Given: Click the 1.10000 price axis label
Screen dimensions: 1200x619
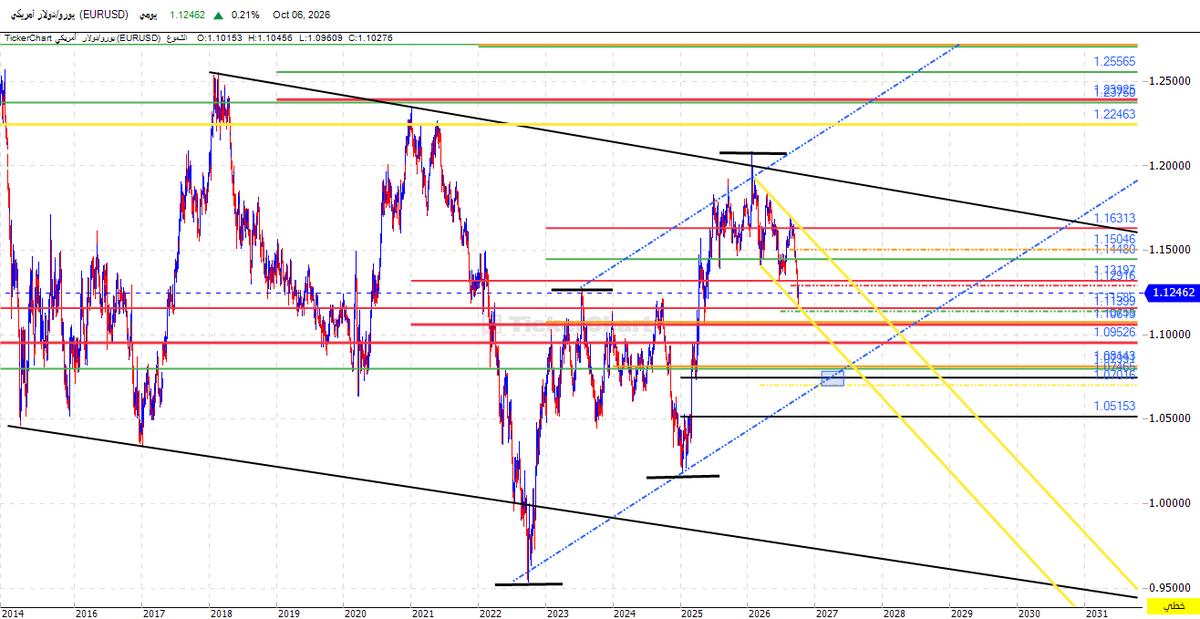Looking at the screenshot, I should click(1168, 334).
